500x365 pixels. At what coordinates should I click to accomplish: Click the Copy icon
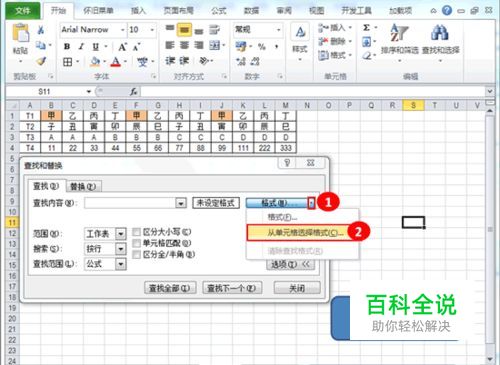(x=41, y=45)
